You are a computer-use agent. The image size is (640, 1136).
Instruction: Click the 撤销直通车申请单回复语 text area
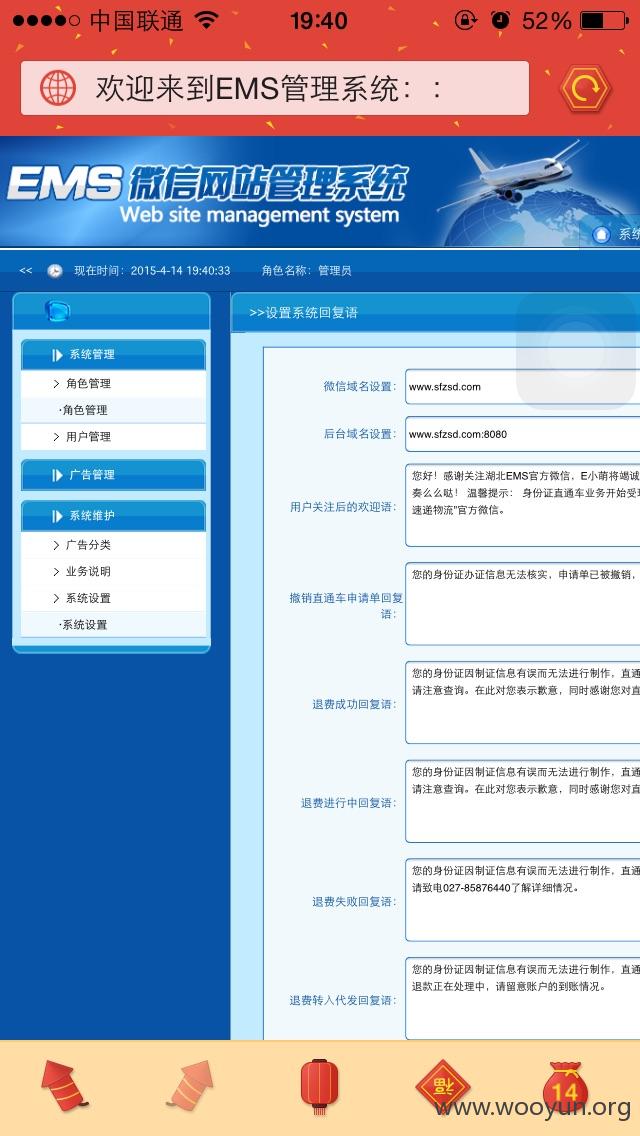522,604
